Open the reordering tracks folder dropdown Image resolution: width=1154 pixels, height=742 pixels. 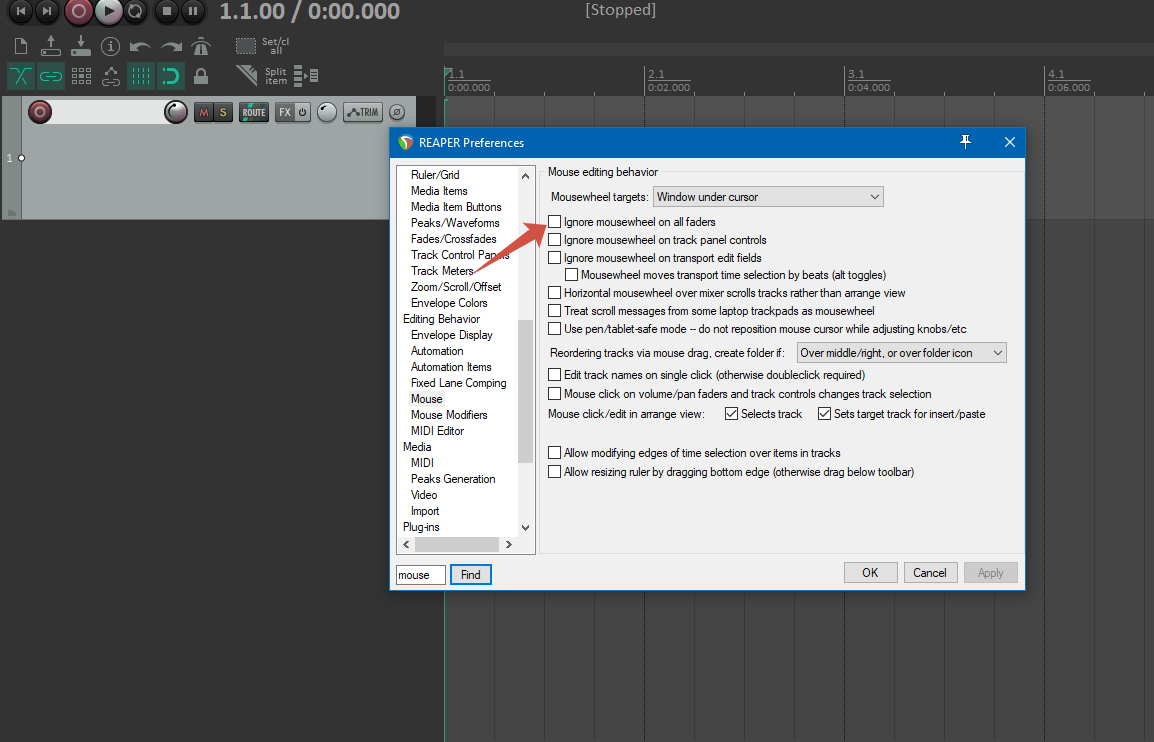pyautogui.click(x=902, y=353)
